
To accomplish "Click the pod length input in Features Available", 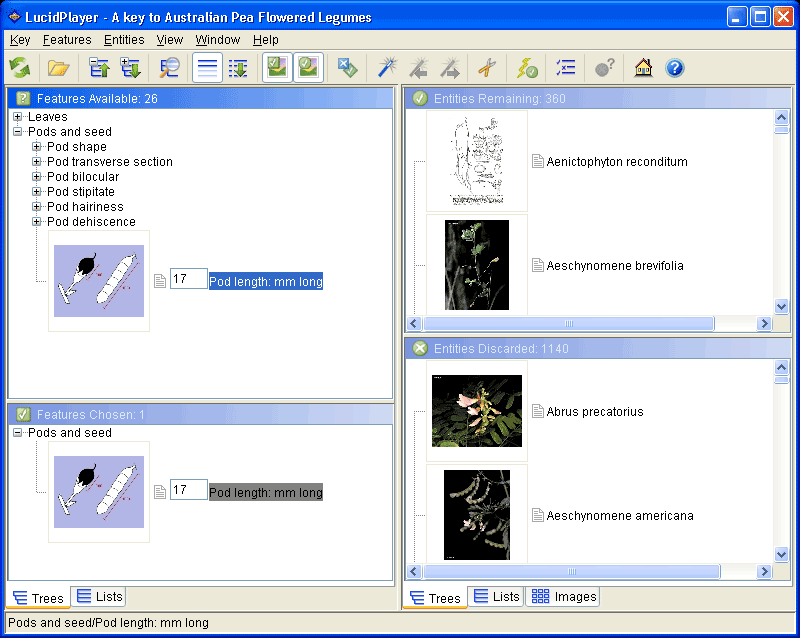I will click(188, 280).
